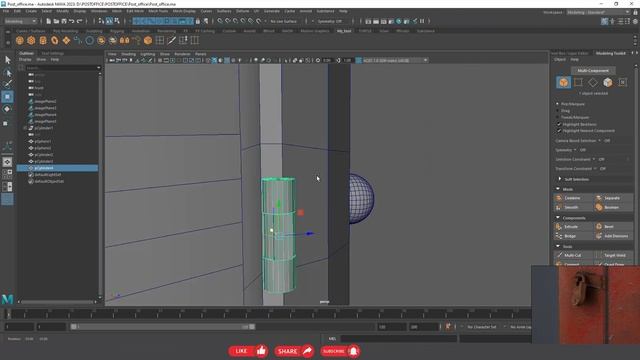Click the Combine button
This screenshot has height=360, width=640.
click(573, 198)
